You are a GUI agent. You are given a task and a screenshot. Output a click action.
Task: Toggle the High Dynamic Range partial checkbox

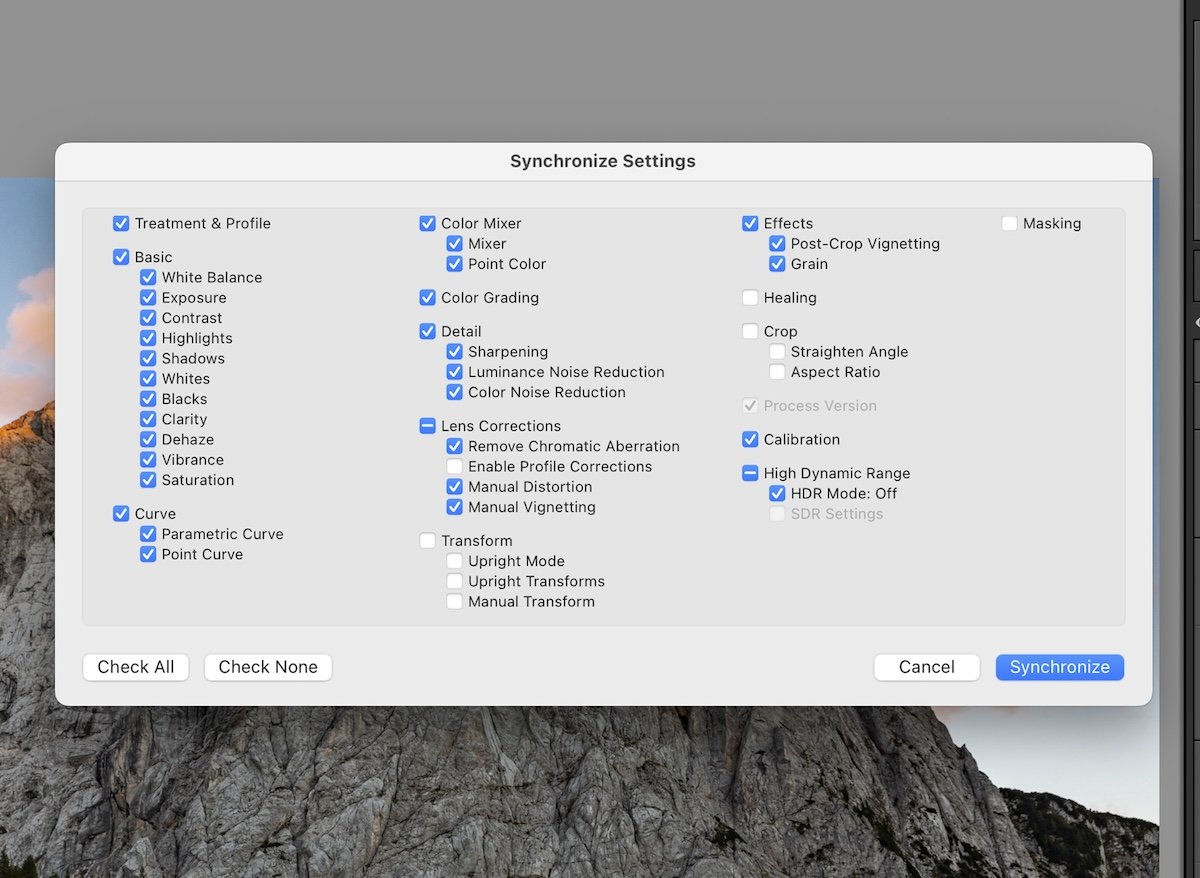click(751, 473)
